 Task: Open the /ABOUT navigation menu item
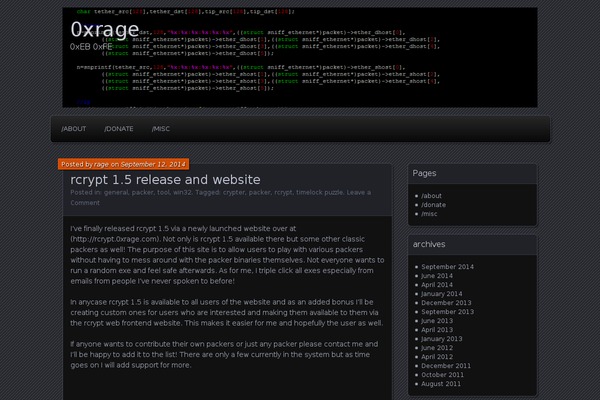pyautogui.click(x=73, y=129)
